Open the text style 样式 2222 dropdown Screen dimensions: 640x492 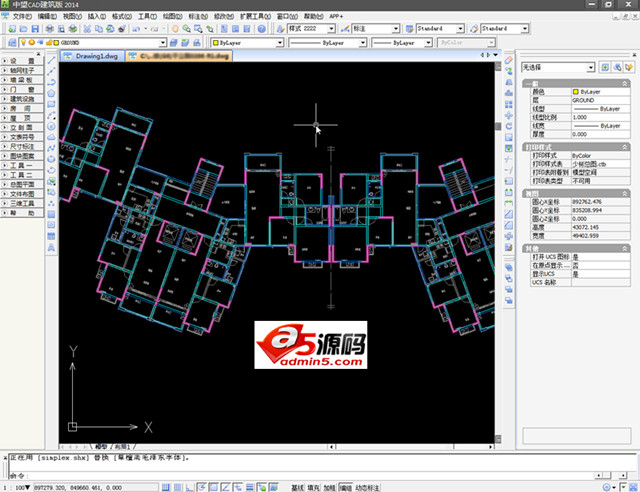click(331, 29)
